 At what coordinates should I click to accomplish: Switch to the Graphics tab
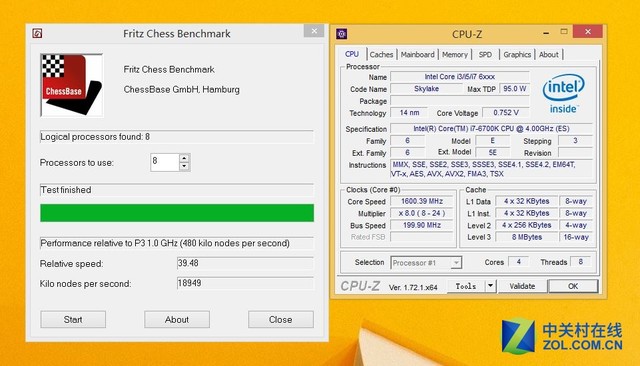pos(517,55)
